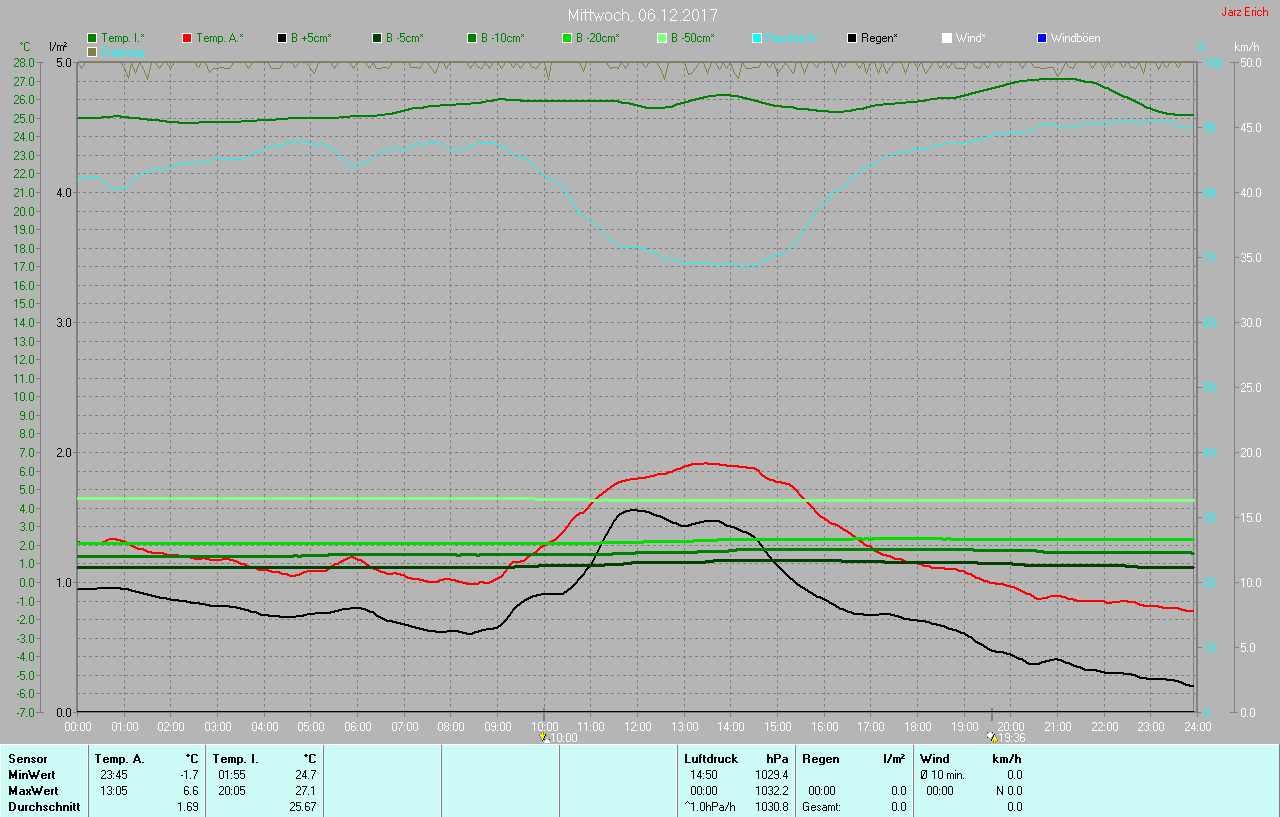The height and width of the screenshot is (817, 1280).
Task: Click the Temp. A.* legend label
Action: point(219,38)
